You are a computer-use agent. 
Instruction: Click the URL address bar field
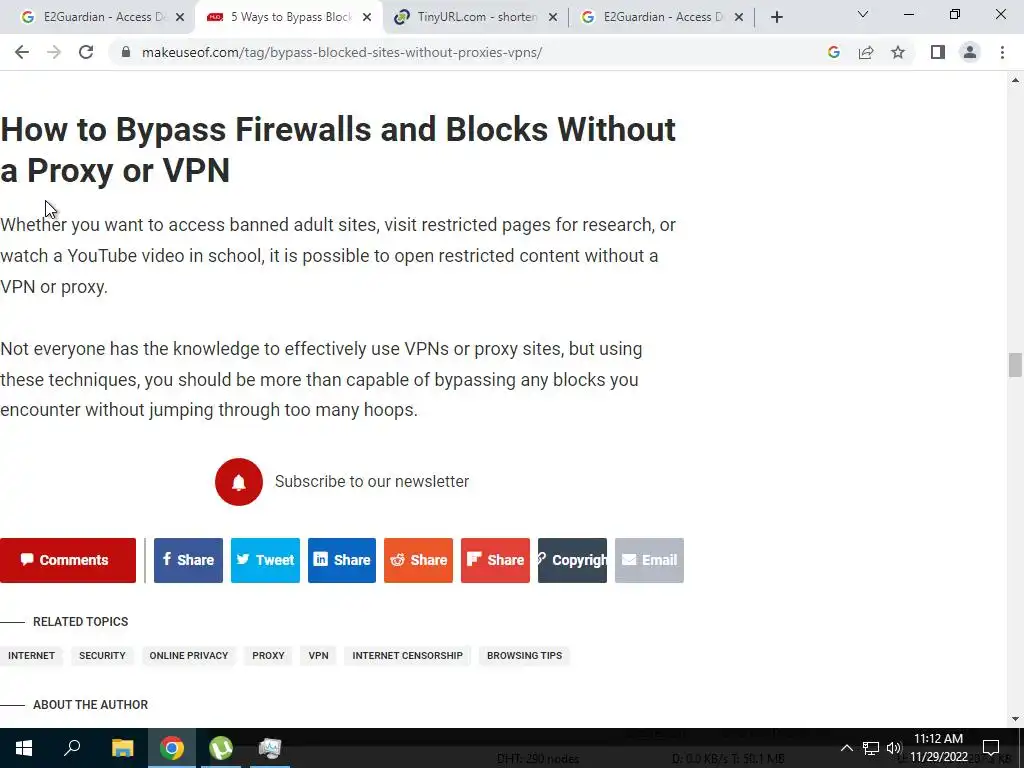point(470,52)
